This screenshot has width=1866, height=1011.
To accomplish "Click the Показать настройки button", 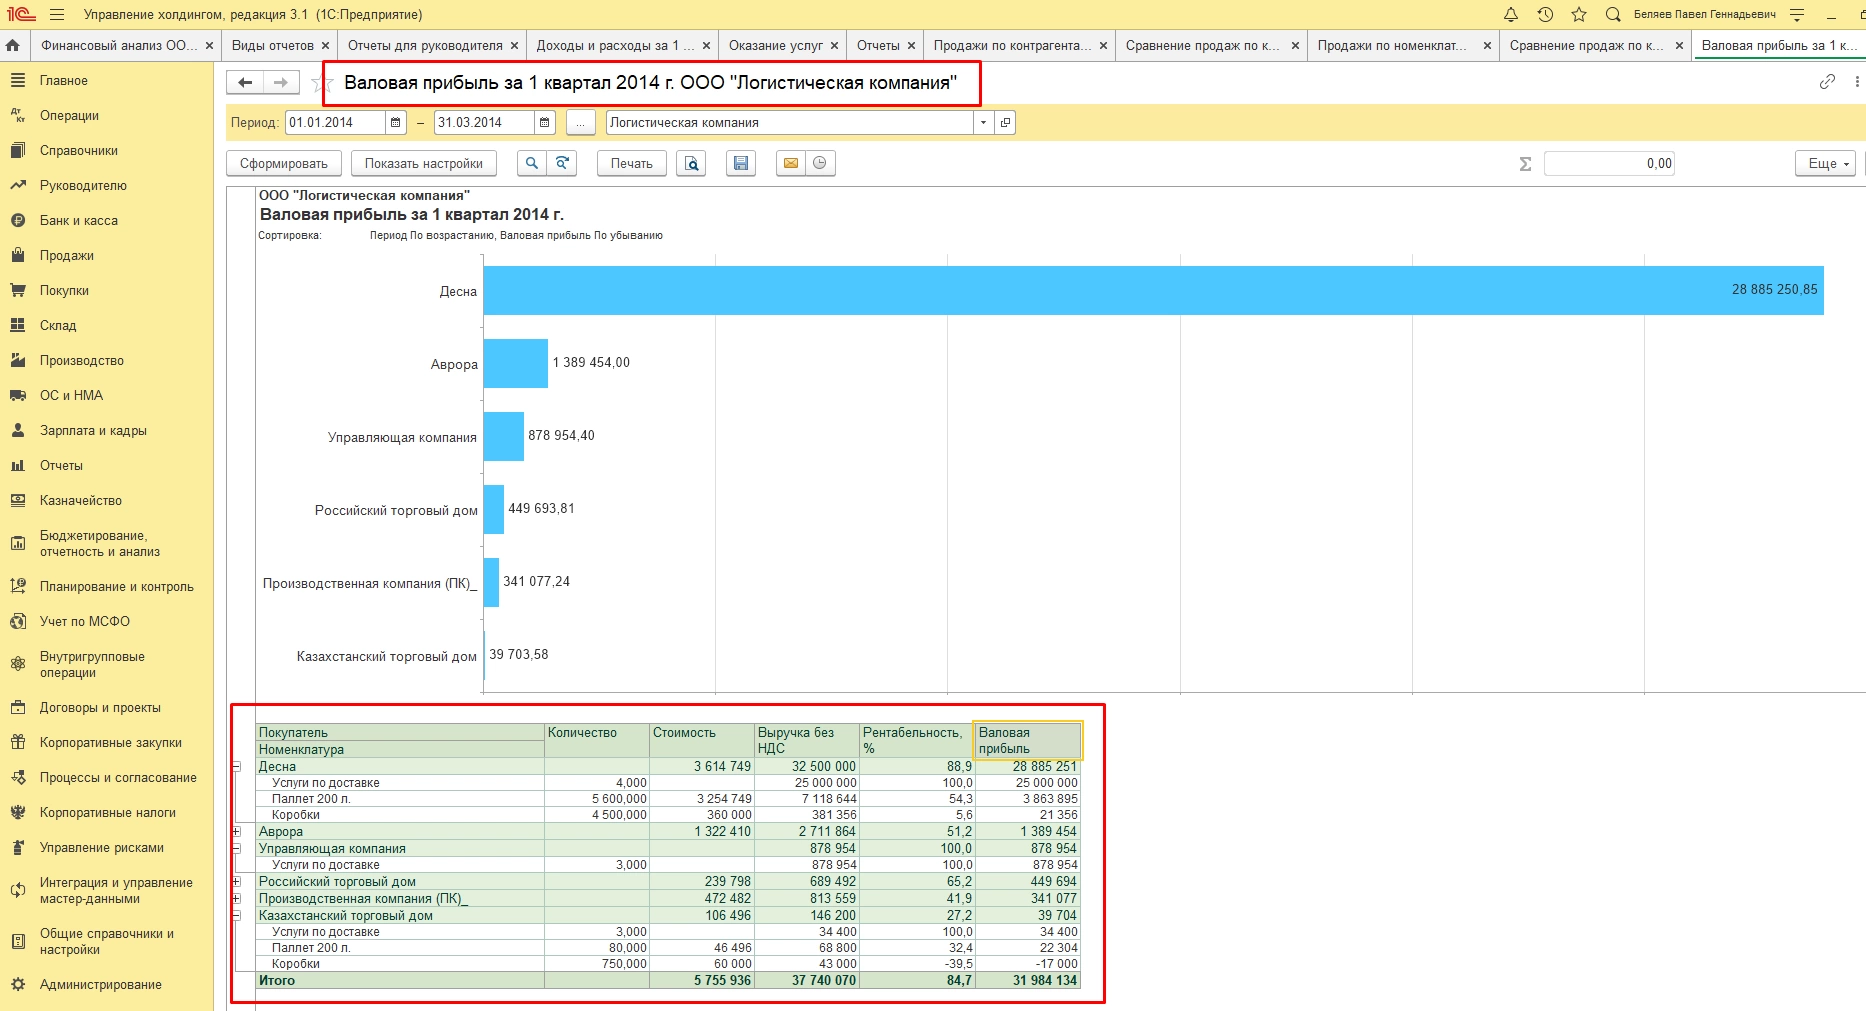I will coord(423,163).
